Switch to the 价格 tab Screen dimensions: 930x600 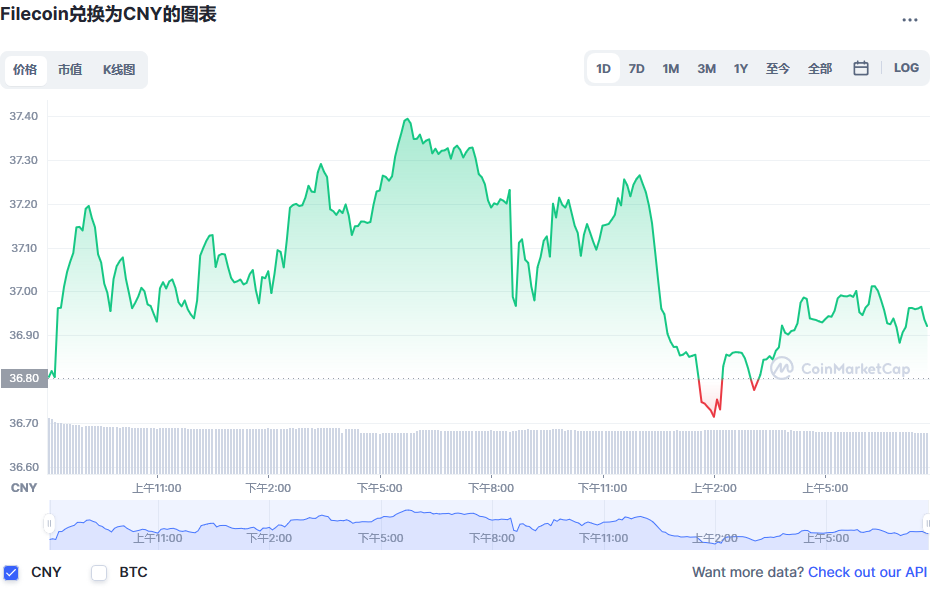point(26,70)
